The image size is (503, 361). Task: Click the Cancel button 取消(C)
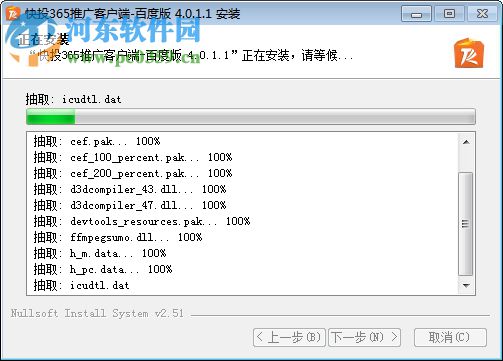pos(450,337)
